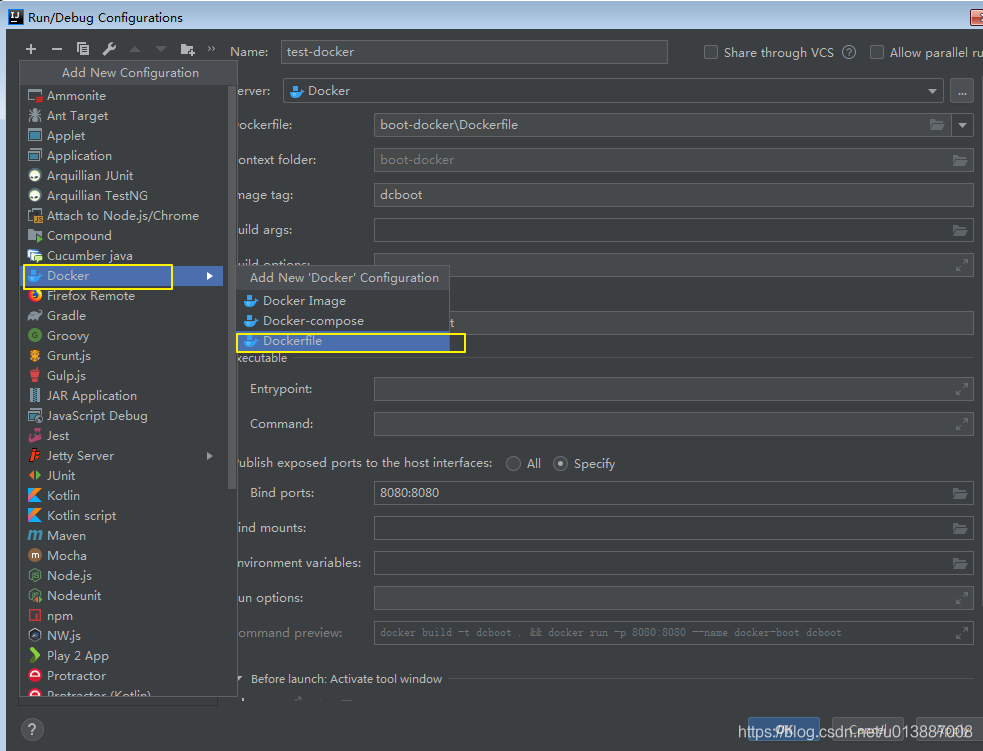Click the help question mark button
Screen dimensions: 983x751
pyautogui.click(x=32, y=729)
